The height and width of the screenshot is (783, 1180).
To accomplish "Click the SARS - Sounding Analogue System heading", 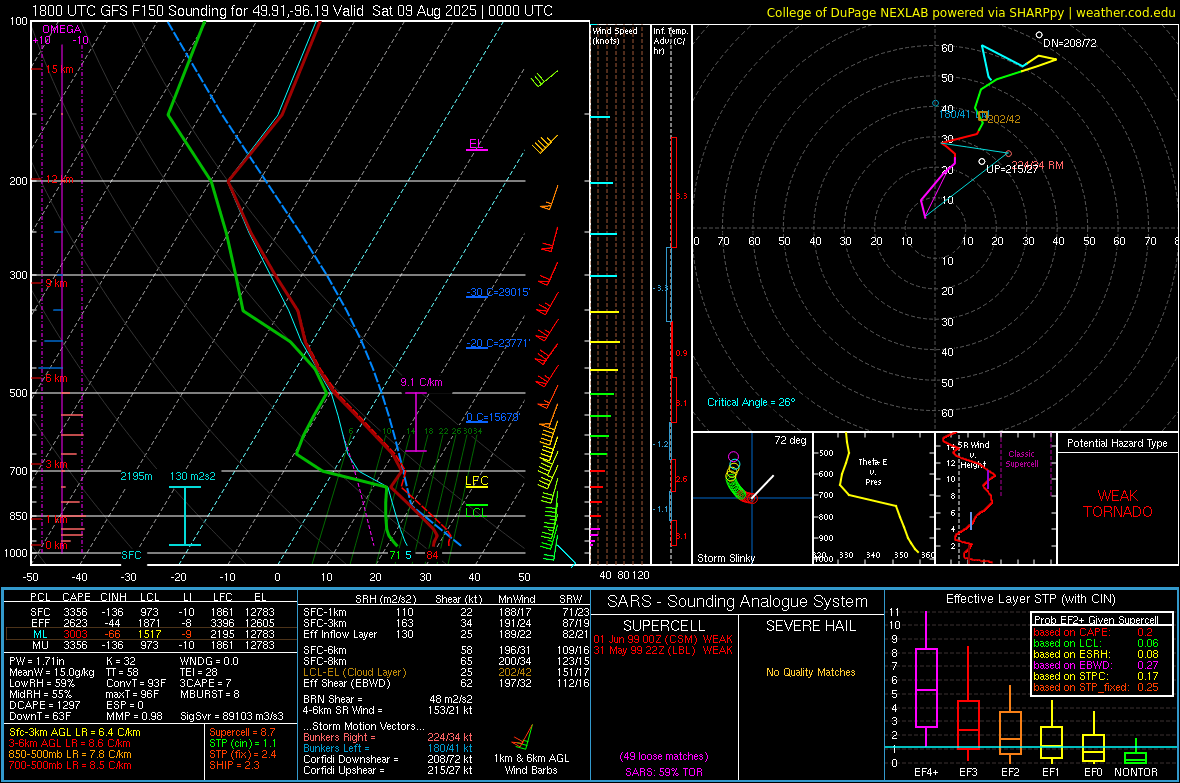I will [x=738, y=602].
